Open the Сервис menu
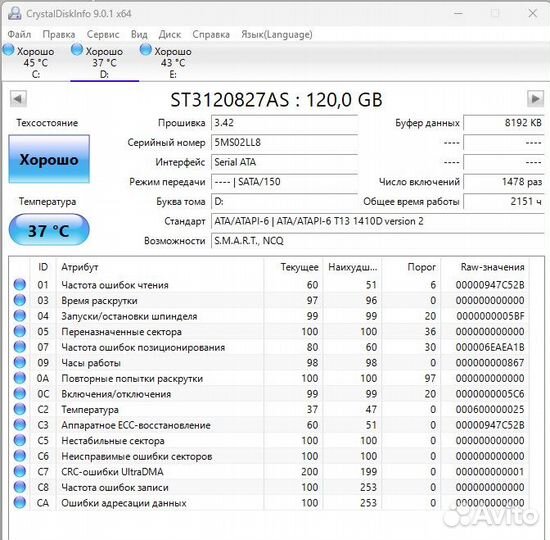 click(x=103, y=34)
